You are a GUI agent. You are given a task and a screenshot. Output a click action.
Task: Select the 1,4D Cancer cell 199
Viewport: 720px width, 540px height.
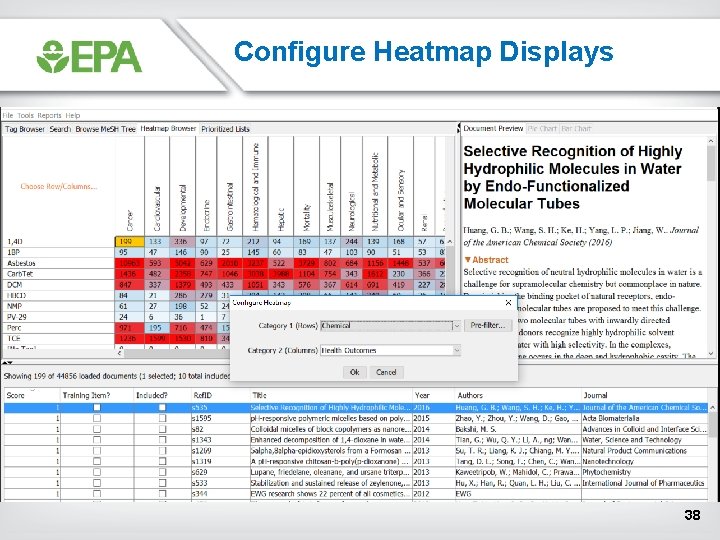click(x=129, y=242)
